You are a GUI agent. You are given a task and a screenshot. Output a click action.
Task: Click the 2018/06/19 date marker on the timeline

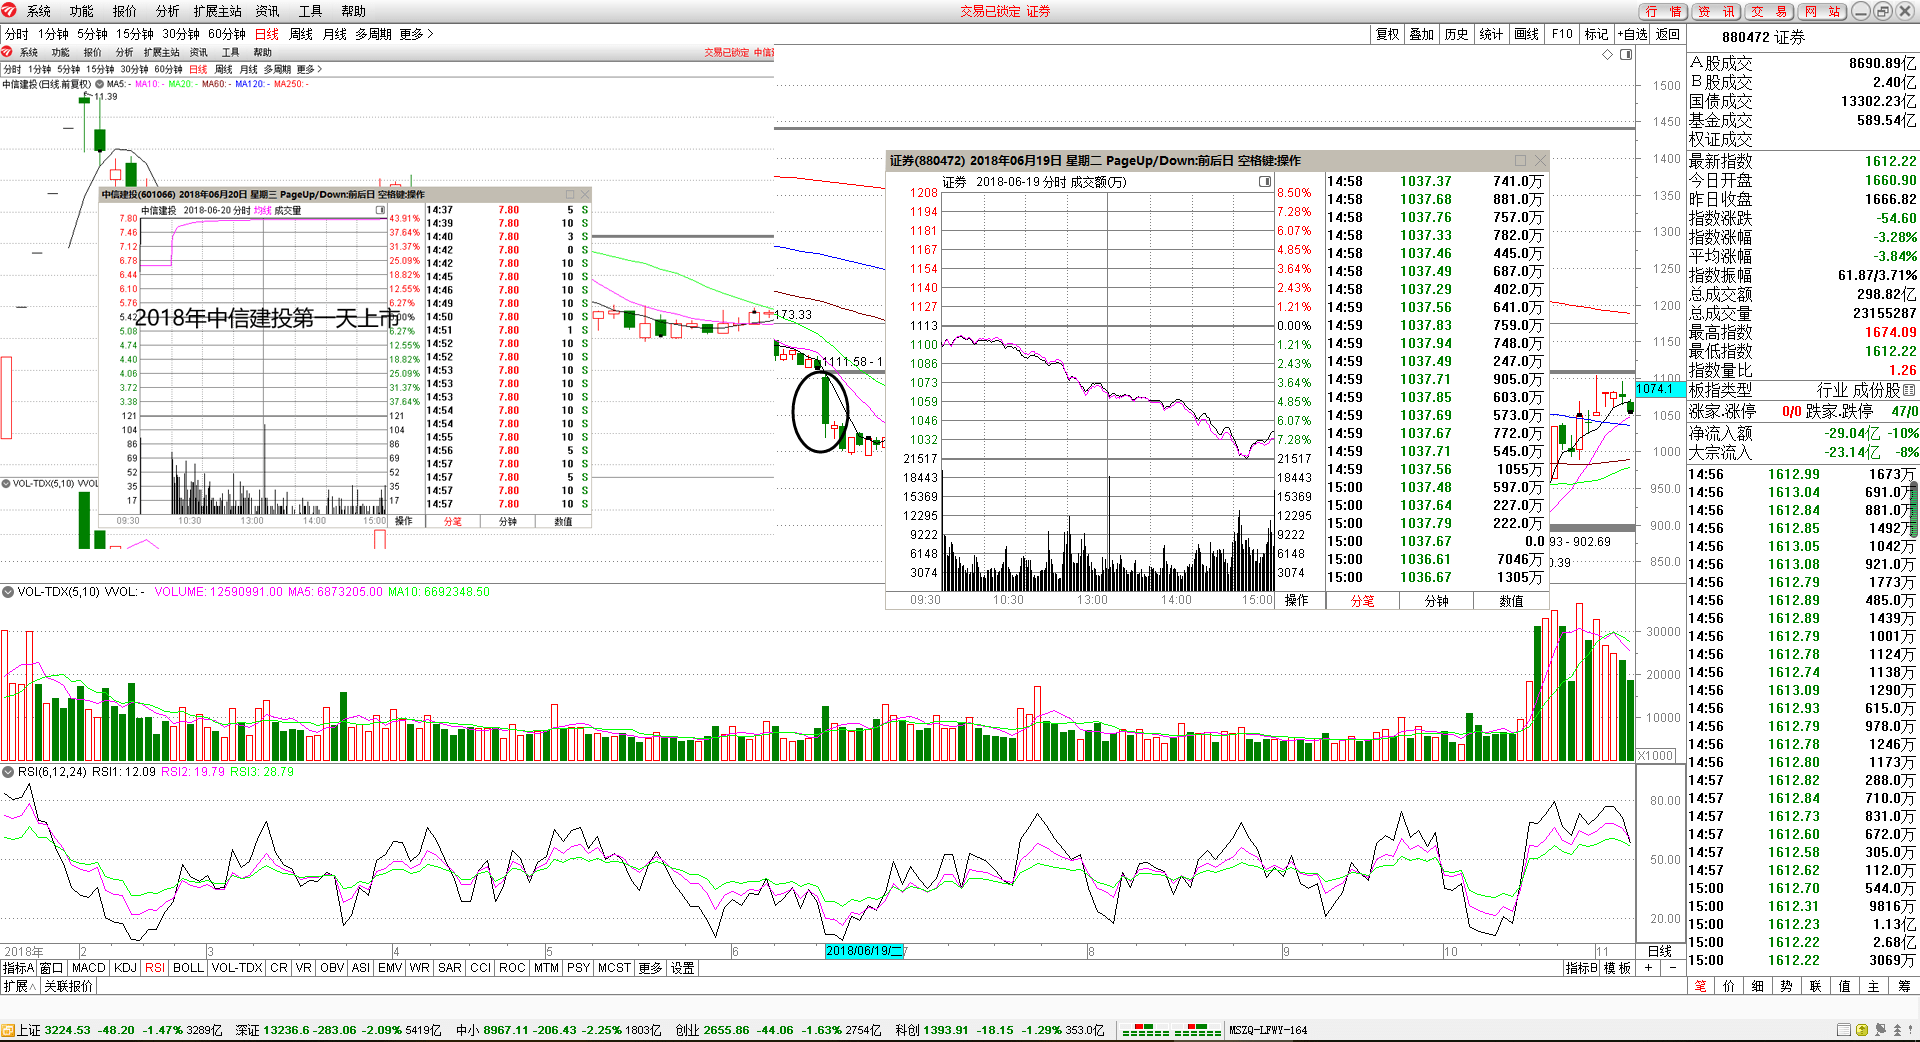coord(864,951)
